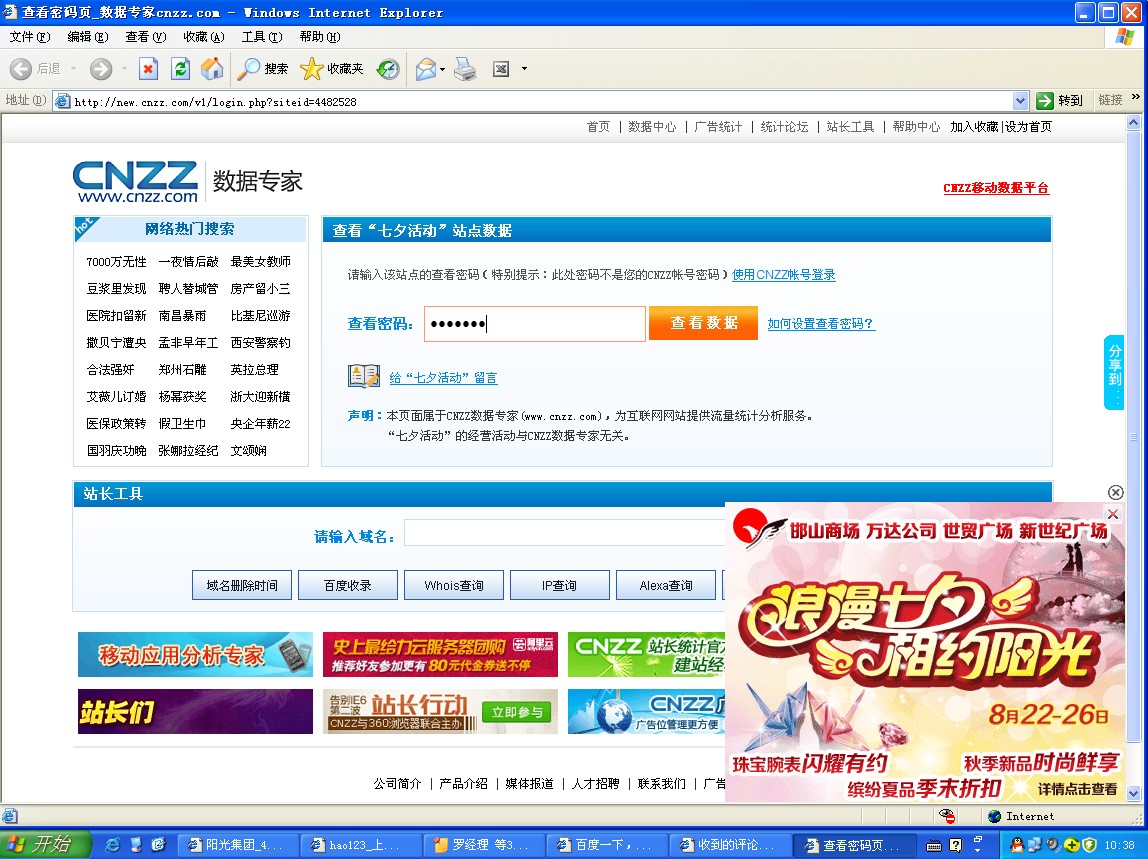1148x859 pixels.
Task: Refresh the page with the green arrows icon
Action: click(180, 69)
